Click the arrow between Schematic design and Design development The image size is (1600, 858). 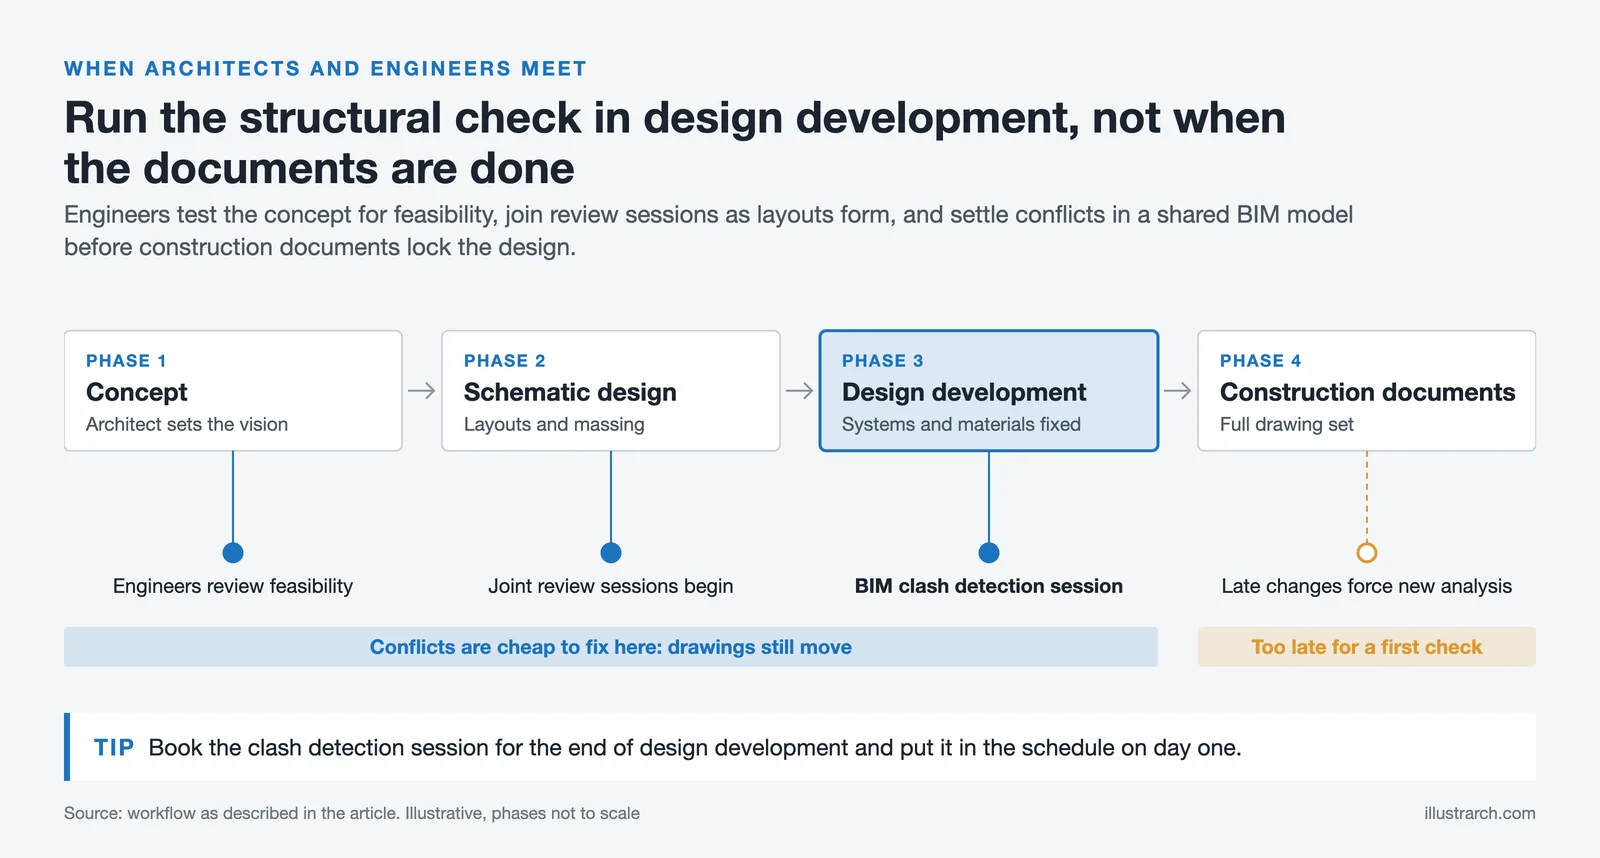(800, 391)
